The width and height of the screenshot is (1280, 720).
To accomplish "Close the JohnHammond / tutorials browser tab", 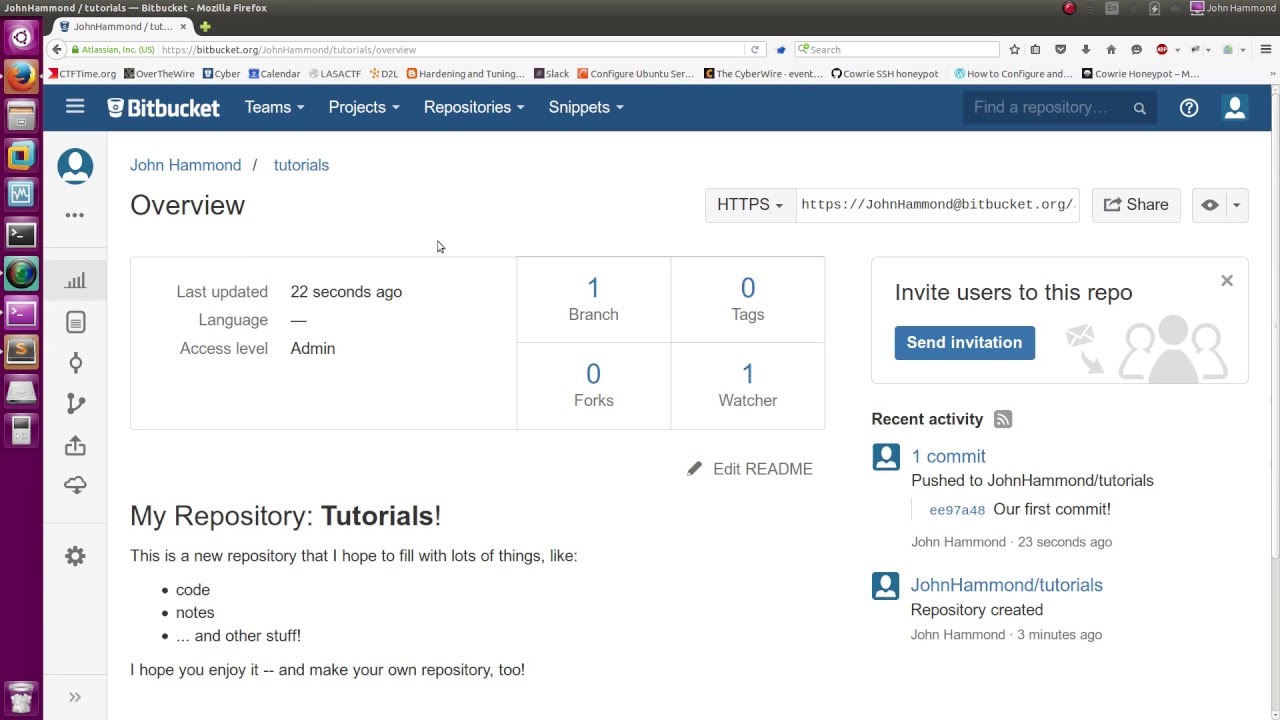I will [183, 27].
